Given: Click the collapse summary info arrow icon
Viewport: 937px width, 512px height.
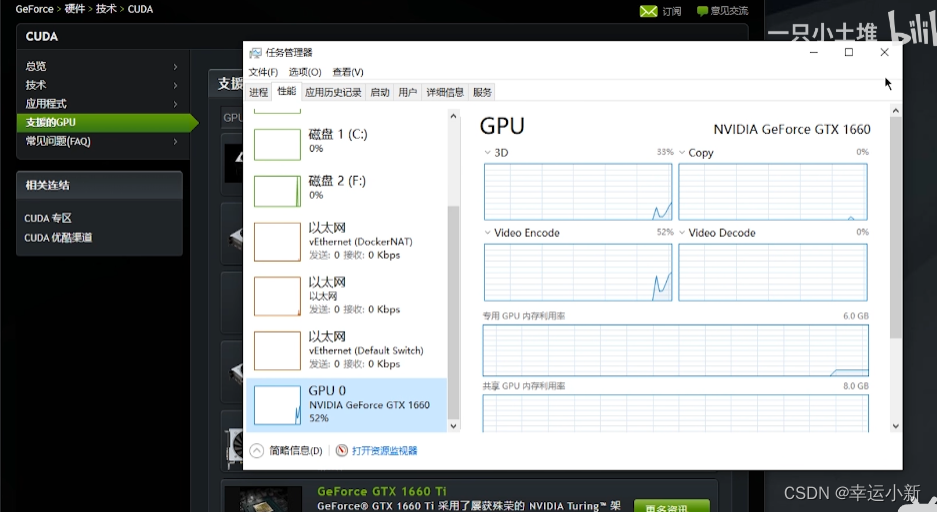Looking at the screenshot, I should (256, 450).
